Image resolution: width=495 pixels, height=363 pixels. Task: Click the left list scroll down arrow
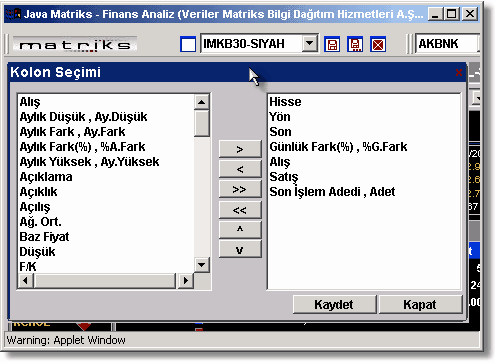click(202, 265)
